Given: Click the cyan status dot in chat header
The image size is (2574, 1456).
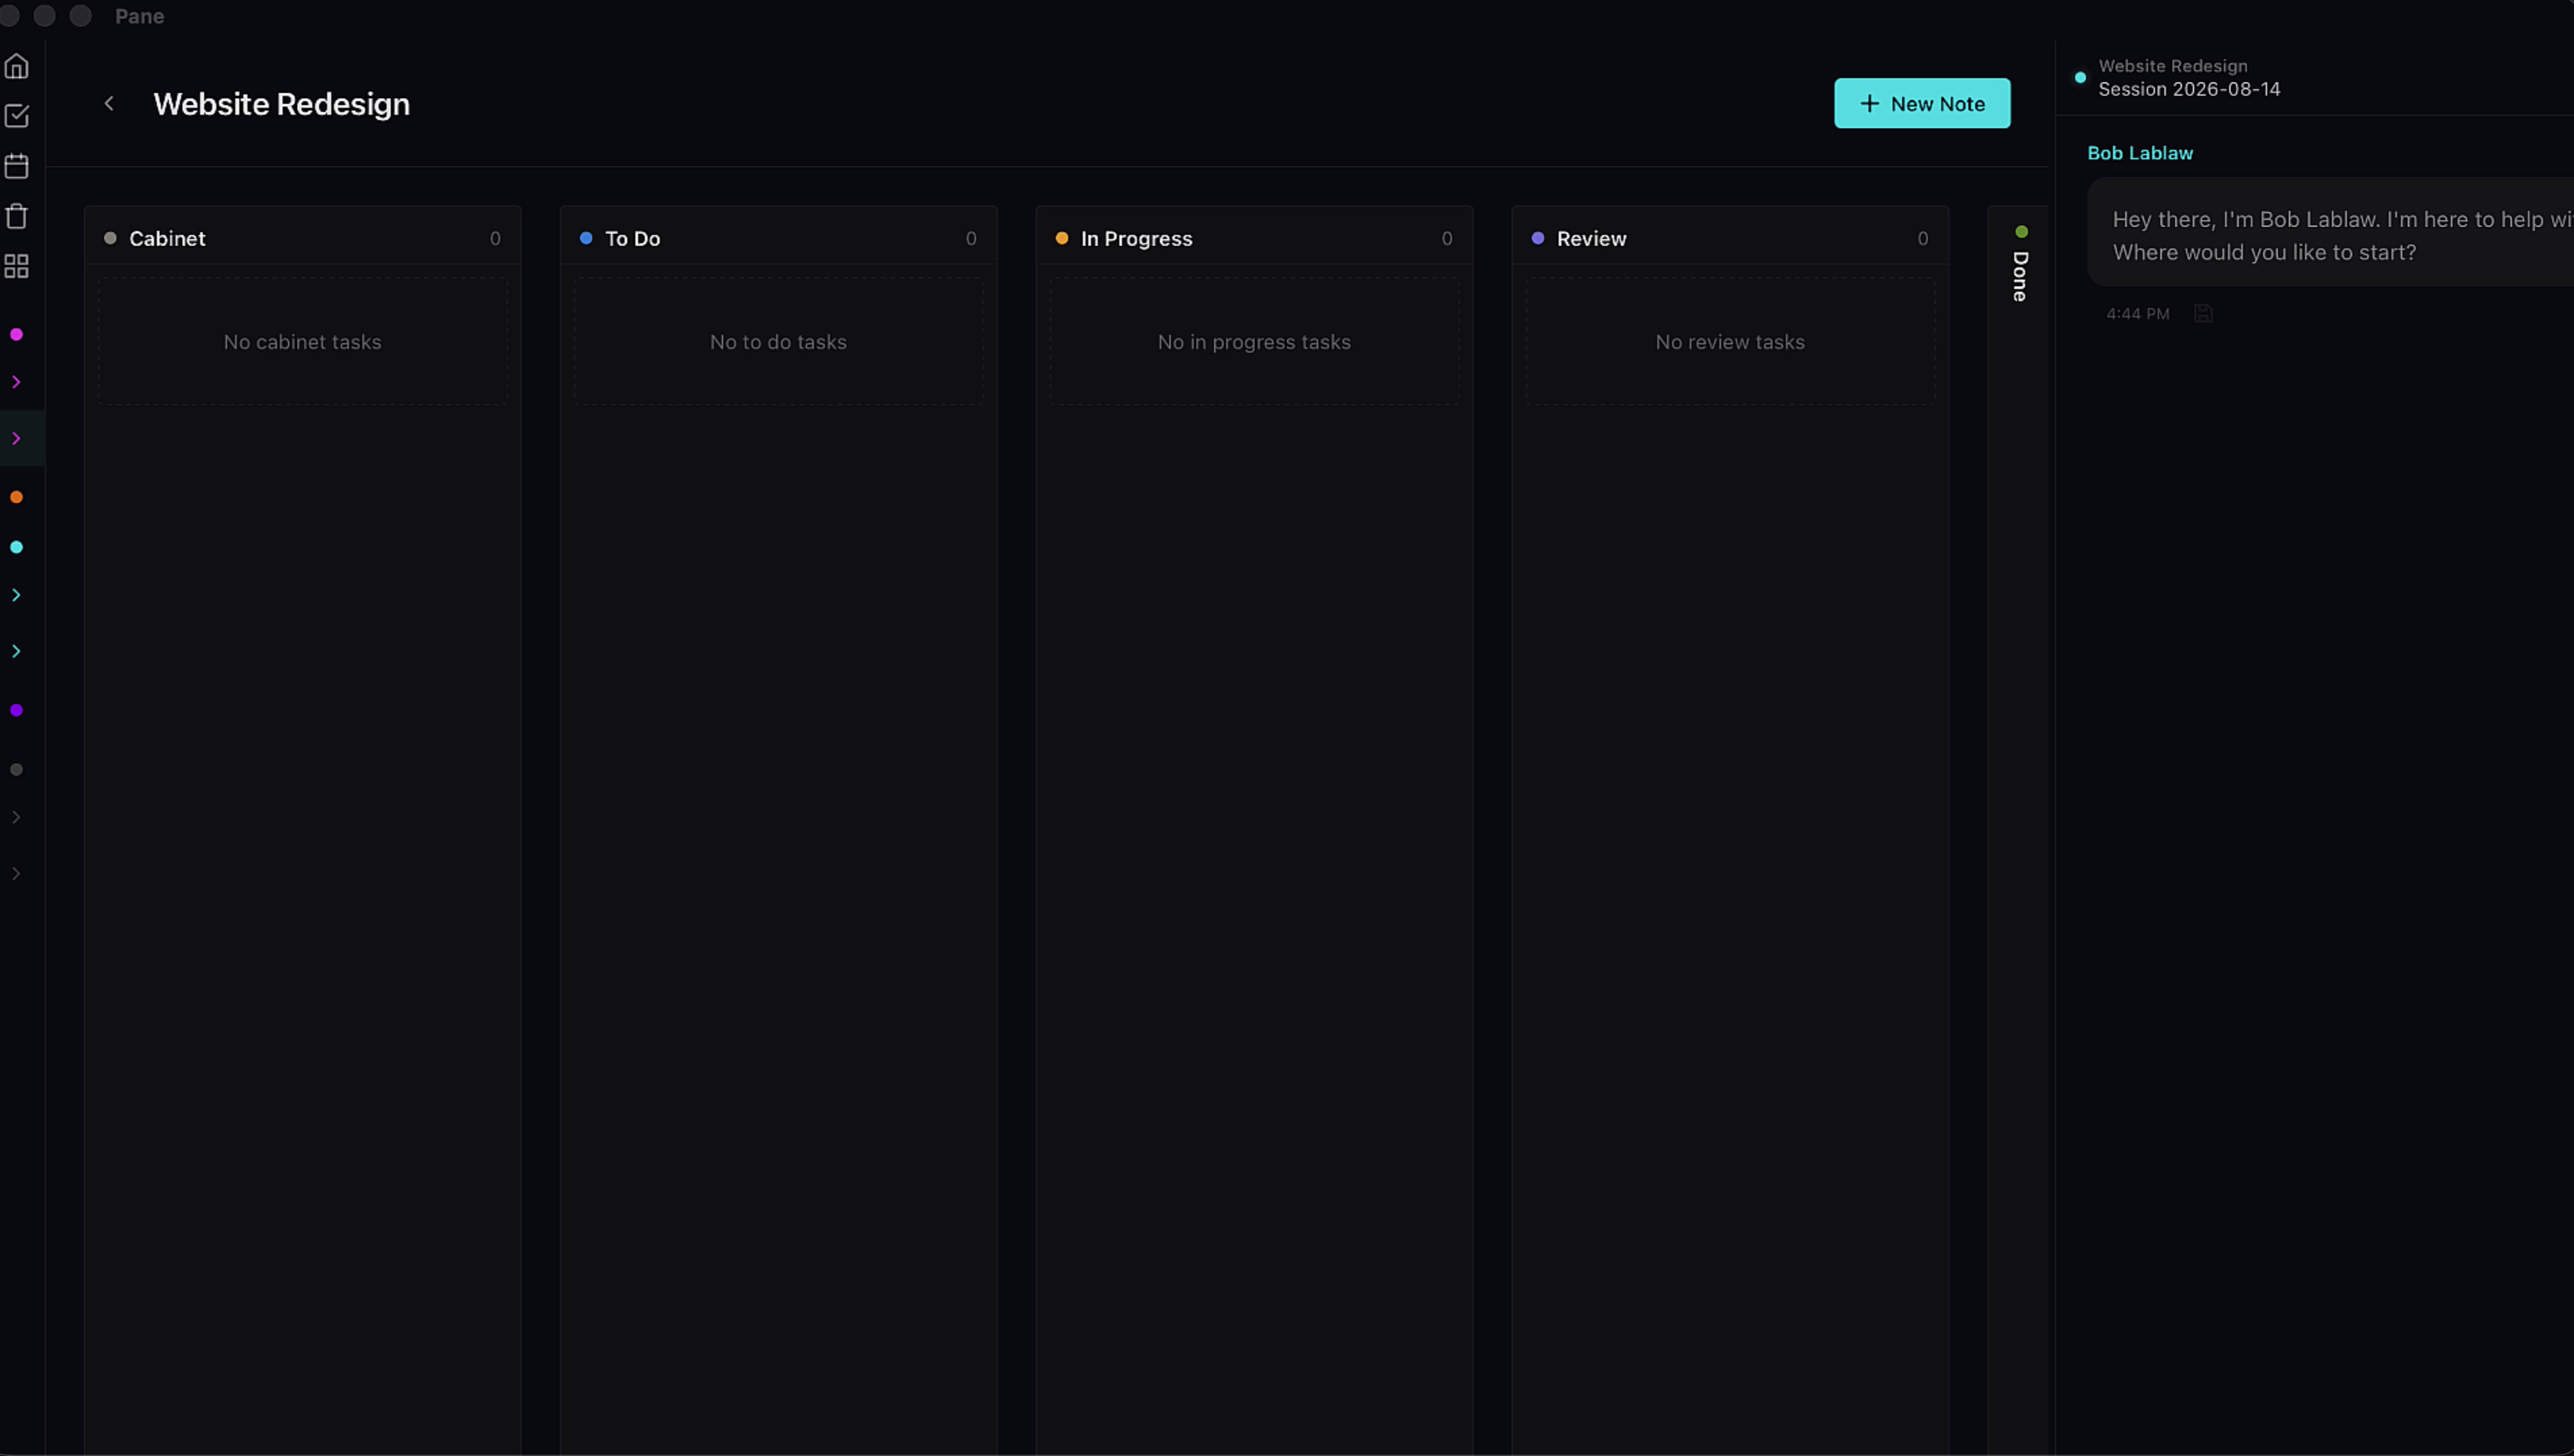Looking at the screenshot, I should pyautogui.click(x=2080, y=78).
